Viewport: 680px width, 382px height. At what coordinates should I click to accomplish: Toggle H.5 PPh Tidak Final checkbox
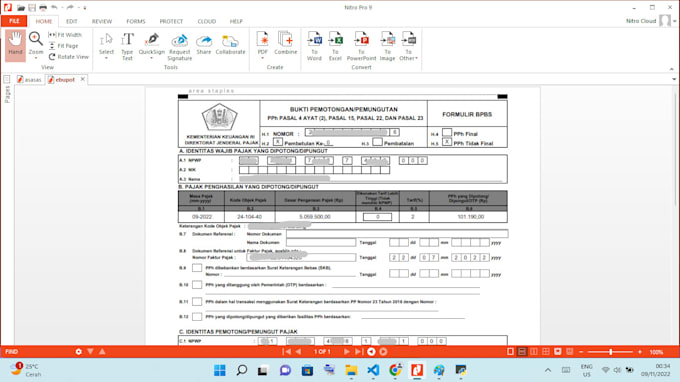(x=447, y=142)
